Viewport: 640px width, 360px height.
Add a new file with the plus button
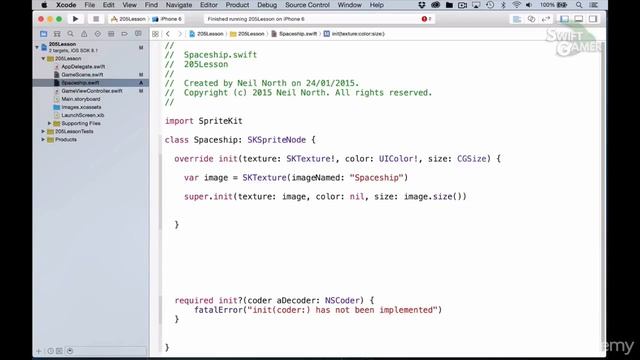(x=39, y=351)
